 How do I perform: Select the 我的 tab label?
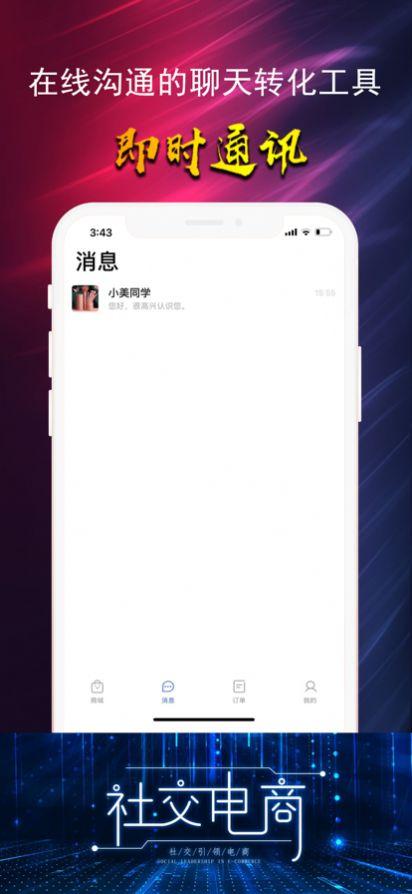tap(310, 700)
